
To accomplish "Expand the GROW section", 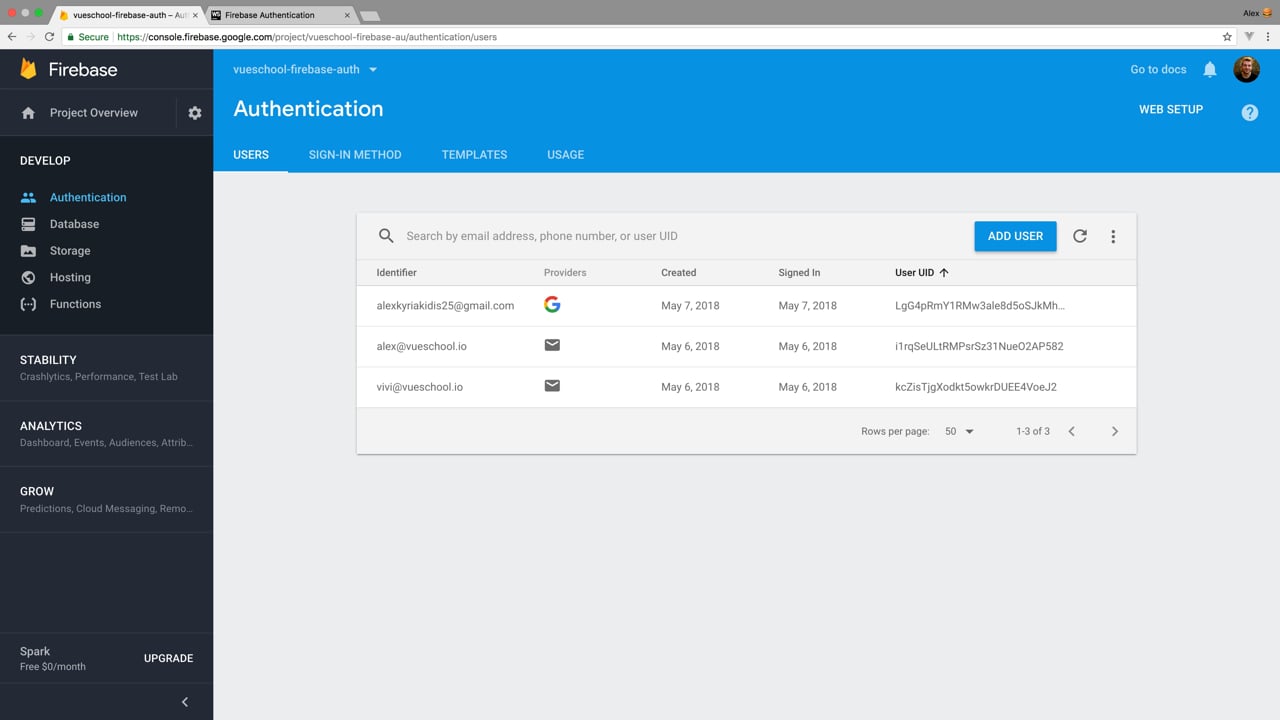I will pos(106,500).
